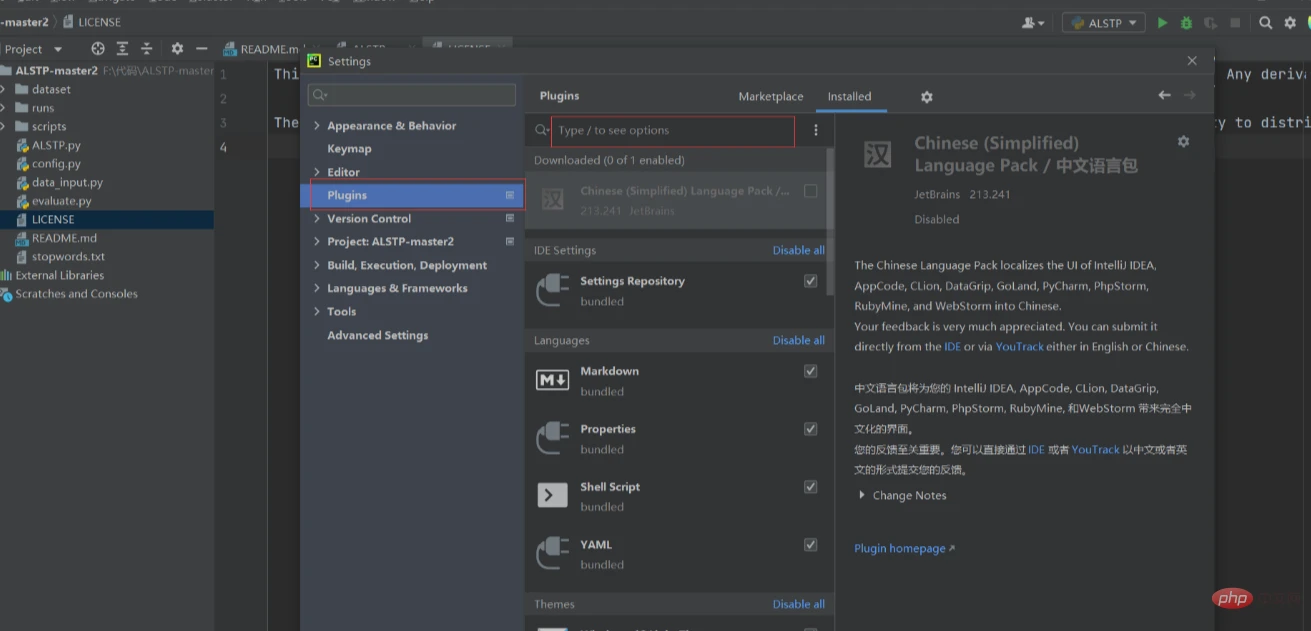Open the three-dot options menu beside plugin search
Viewport: 1311px width, 631px height.
pyautogui.click(x=815, y=130)
